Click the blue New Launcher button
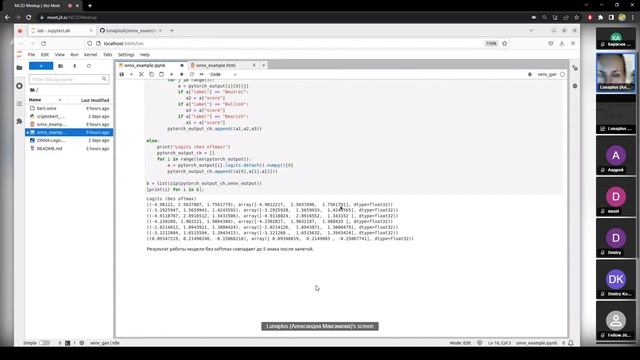Screen dimensions: 640x360 click(x=41, y=66)
